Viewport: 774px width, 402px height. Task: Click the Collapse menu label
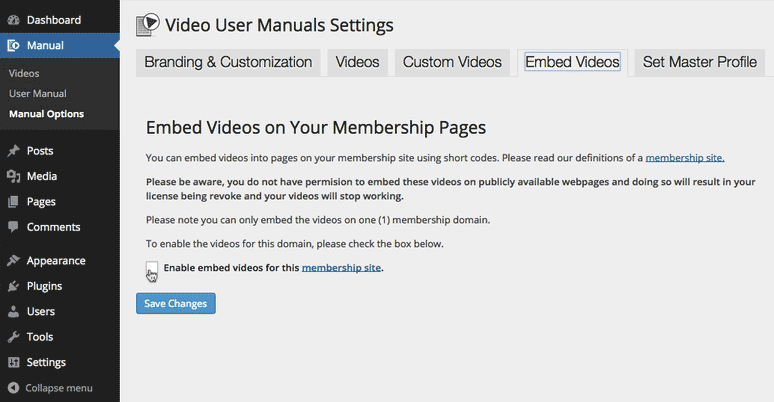pos(59,388)
